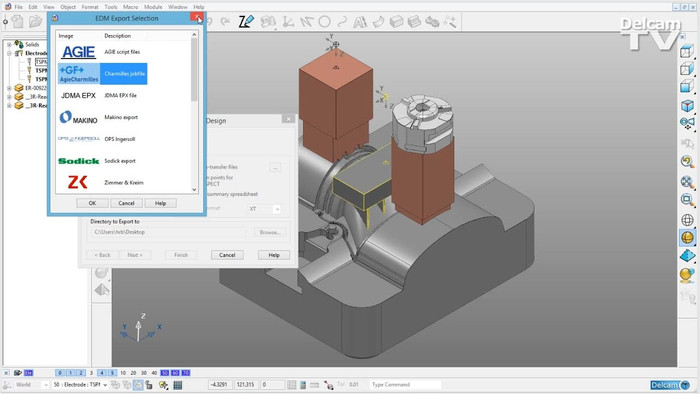This screenshot has width=700, height=394.
Task: Toggle level 10 button
Action: point(123,373)
